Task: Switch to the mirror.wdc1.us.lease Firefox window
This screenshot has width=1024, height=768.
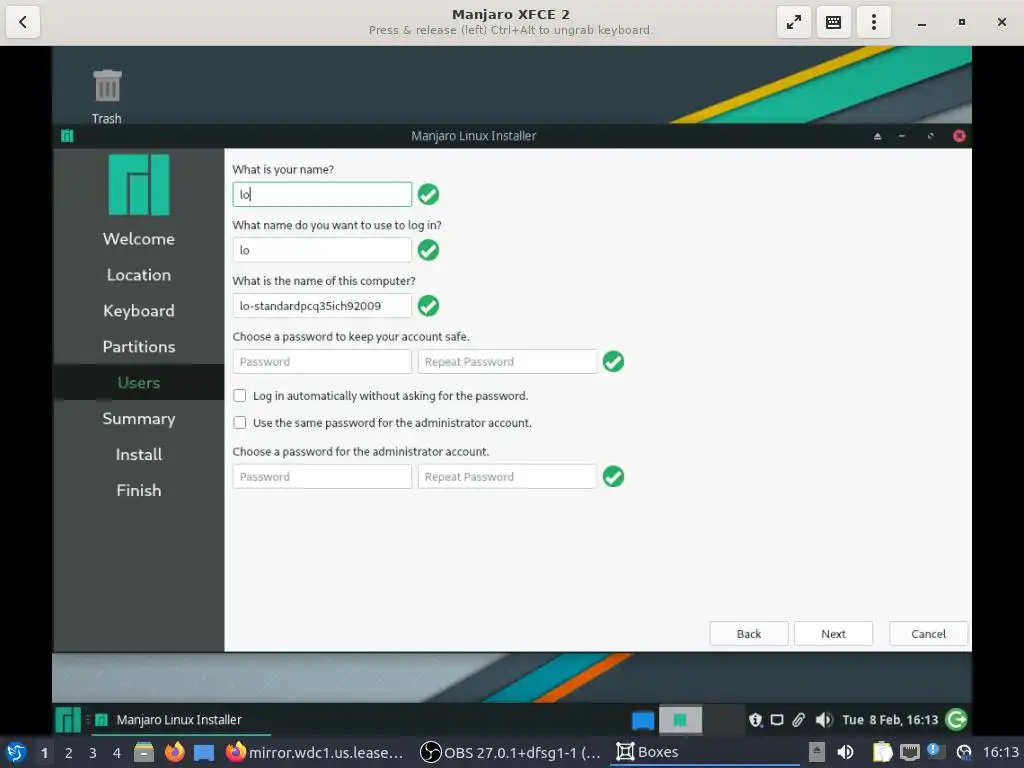Action: [315, 752]
